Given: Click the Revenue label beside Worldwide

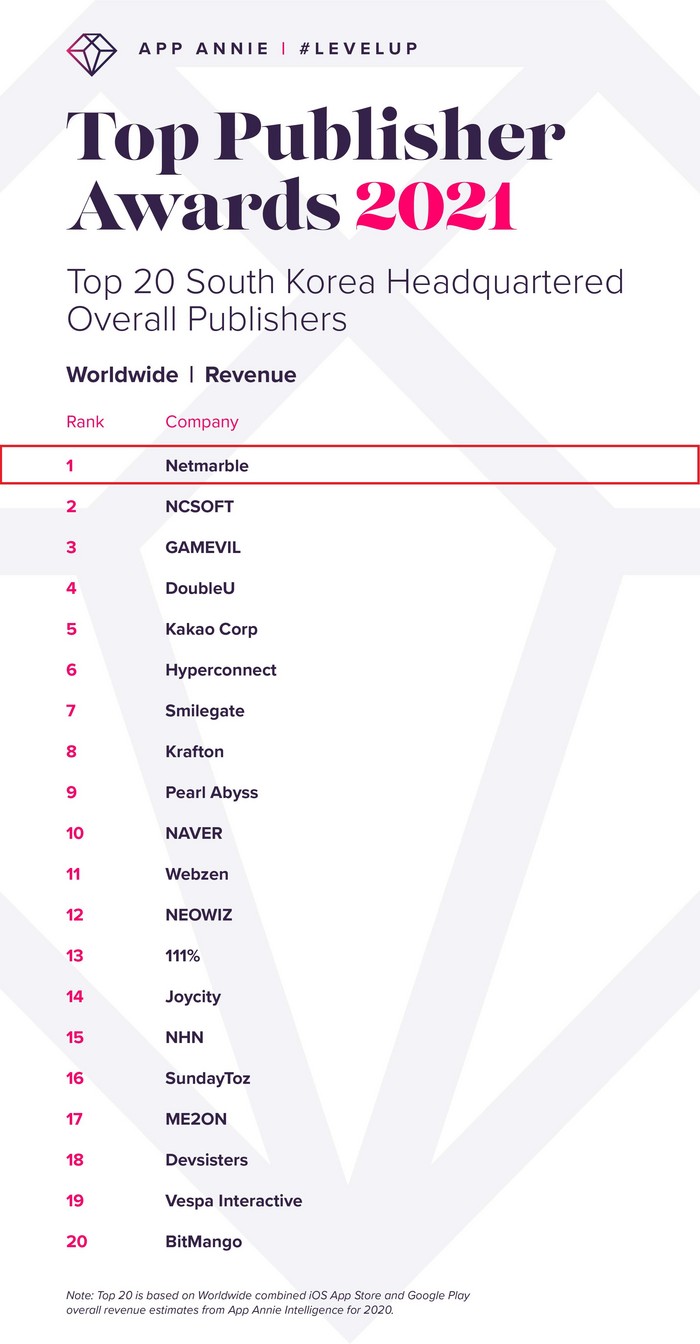Looking at the screenshot, I should [x=250, y=375].
